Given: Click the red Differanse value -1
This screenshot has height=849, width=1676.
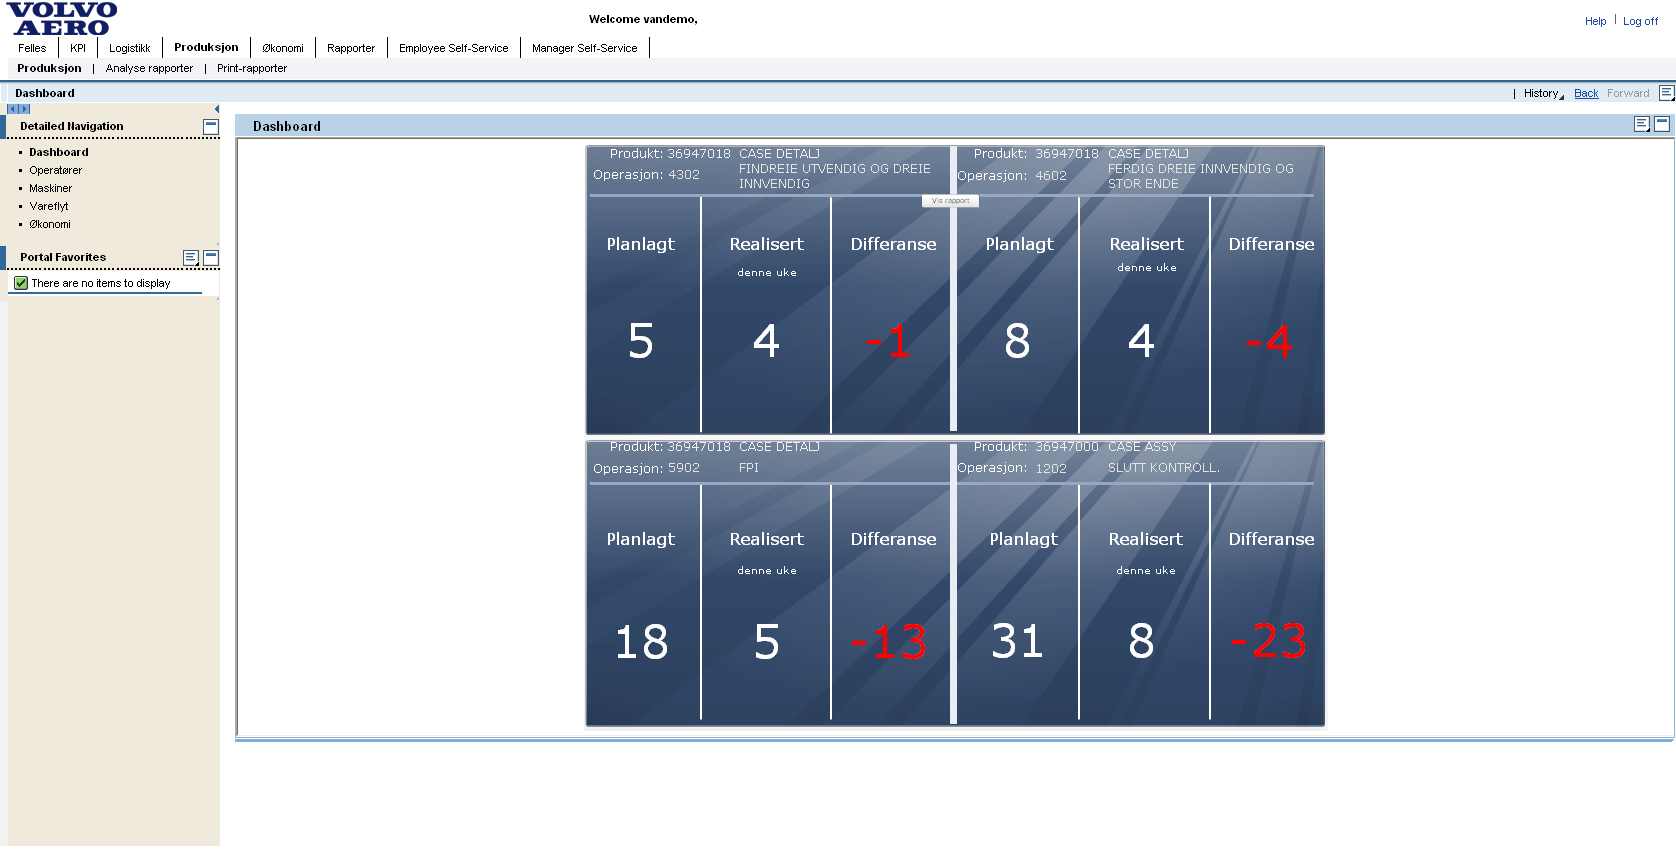Looking at the screenshot, I should (888, 342).
